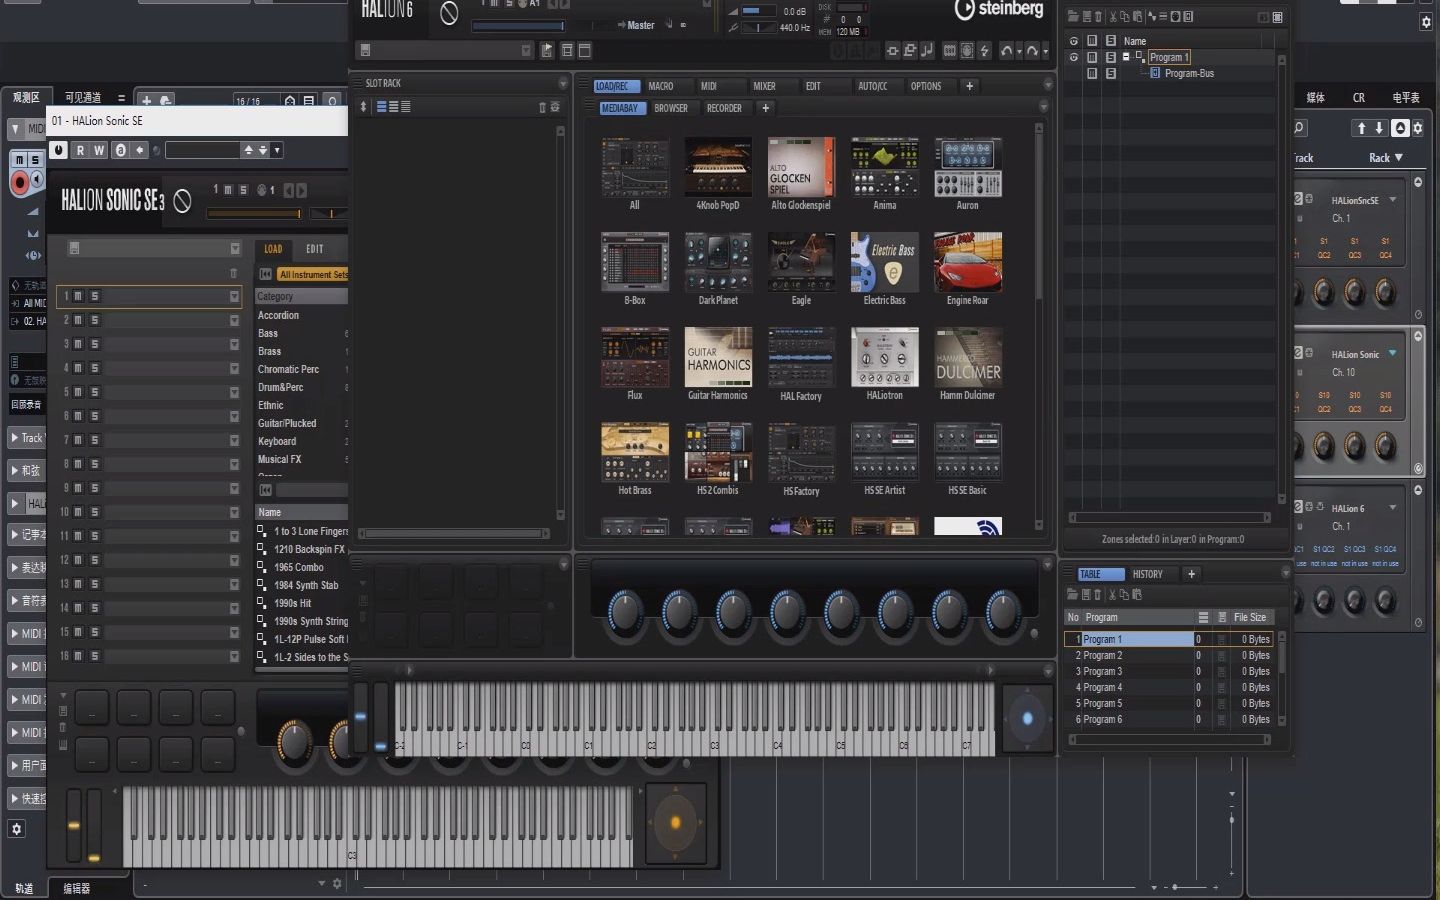
Task: Click the add track plus icon
Action: point(146,101)
